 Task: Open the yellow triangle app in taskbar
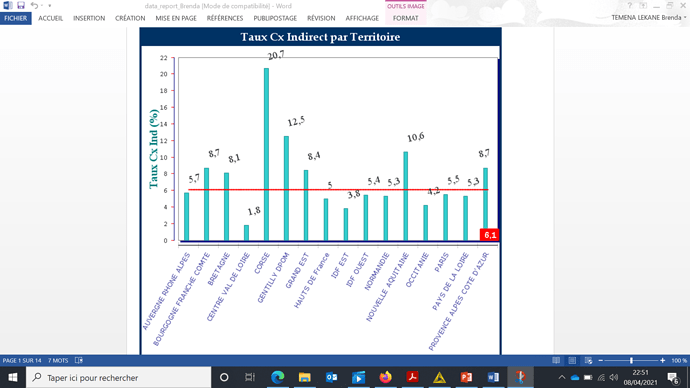pos(439,377)
